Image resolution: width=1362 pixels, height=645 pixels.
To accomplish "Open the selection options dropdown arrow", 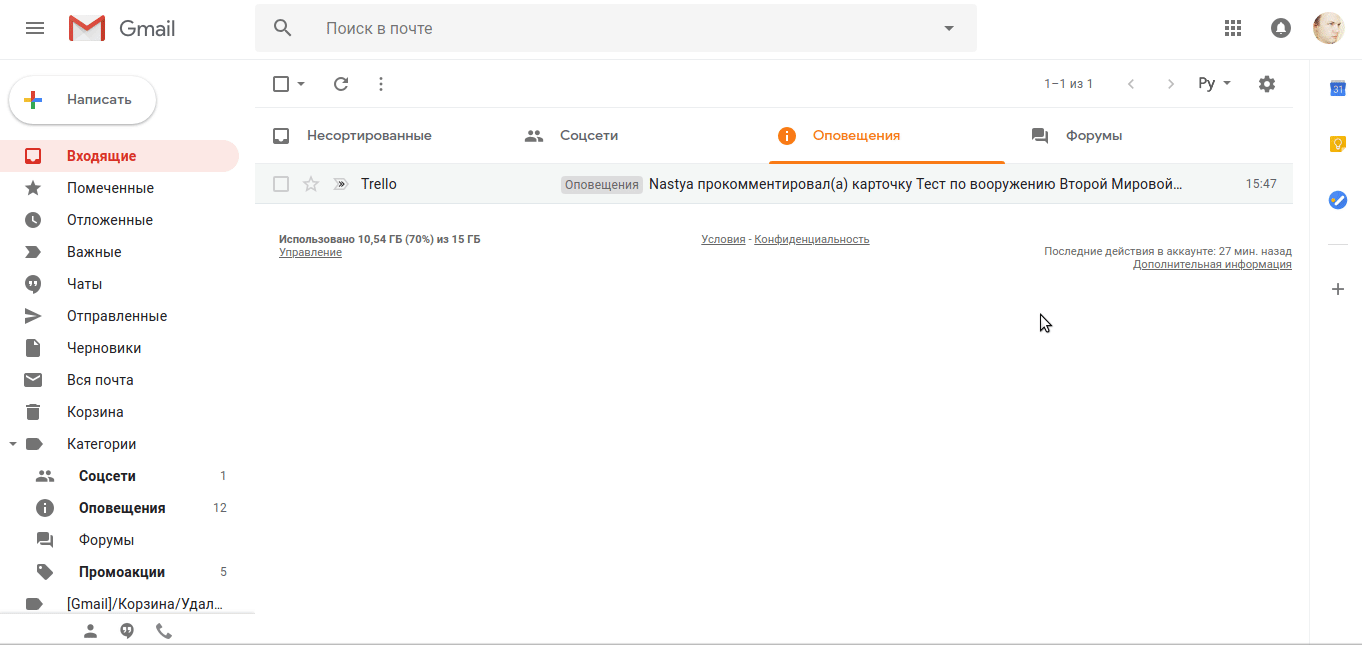I will (x=298, y=84).
